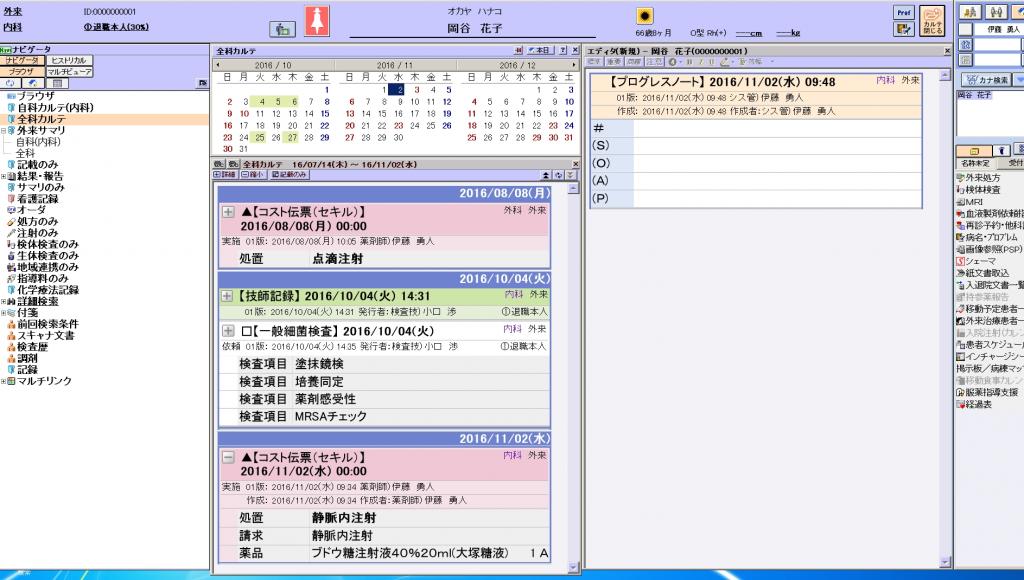Toggle the 詳細 detail view button
Viewport: 1024px width, 580px height.
click(x=225, y=174)
